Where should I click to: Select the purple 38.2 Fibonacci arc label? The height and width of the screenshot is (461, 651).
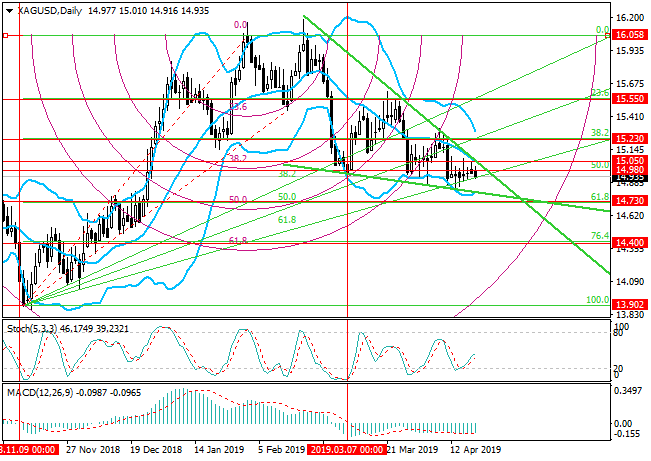click(238, 158)
